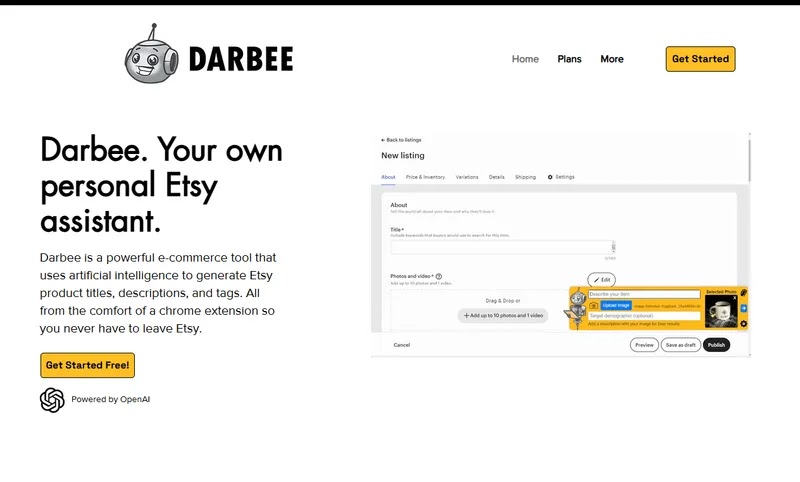800x482 pixels.
Task: Open the listing Settings tab
Action: point(561,177)
